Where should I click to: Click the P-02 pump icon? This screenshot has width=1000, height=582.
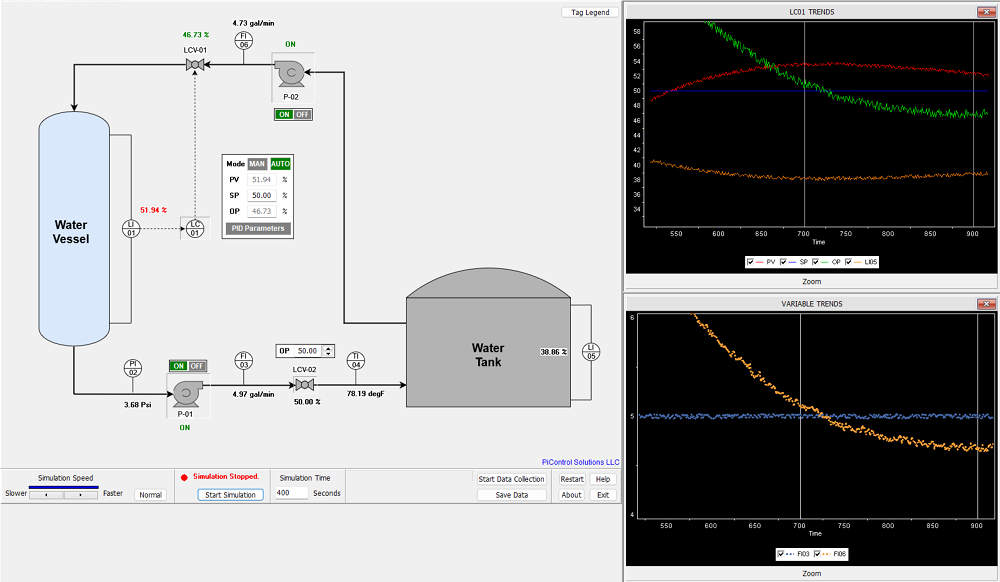click(x=291, y=73)
